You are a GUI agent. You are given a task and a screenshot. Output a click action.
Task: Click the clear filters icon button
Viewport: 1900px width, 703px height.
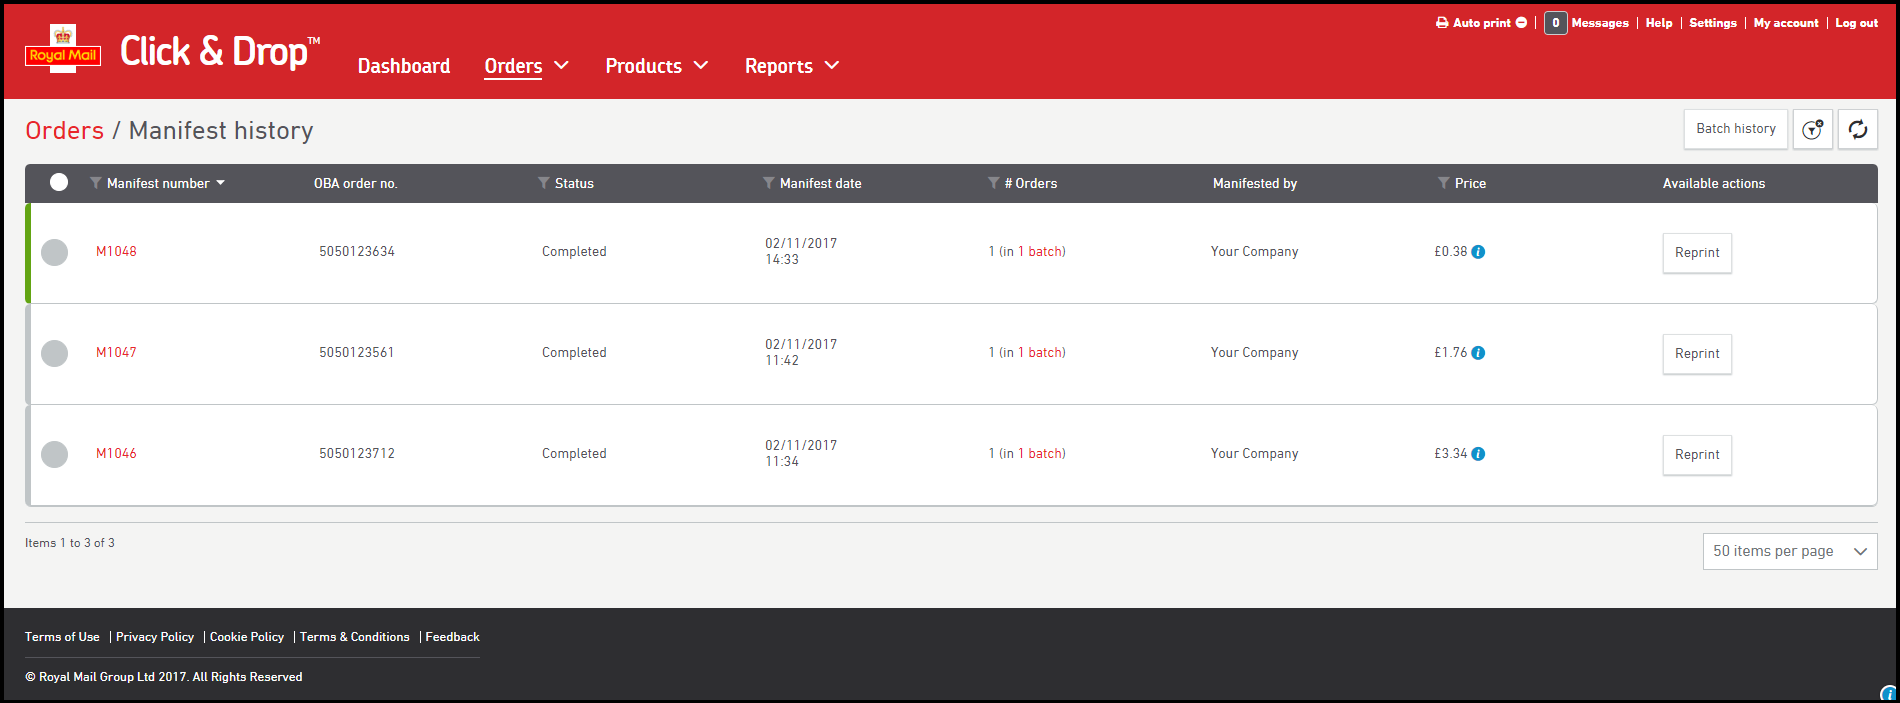tap(1812, 130)
